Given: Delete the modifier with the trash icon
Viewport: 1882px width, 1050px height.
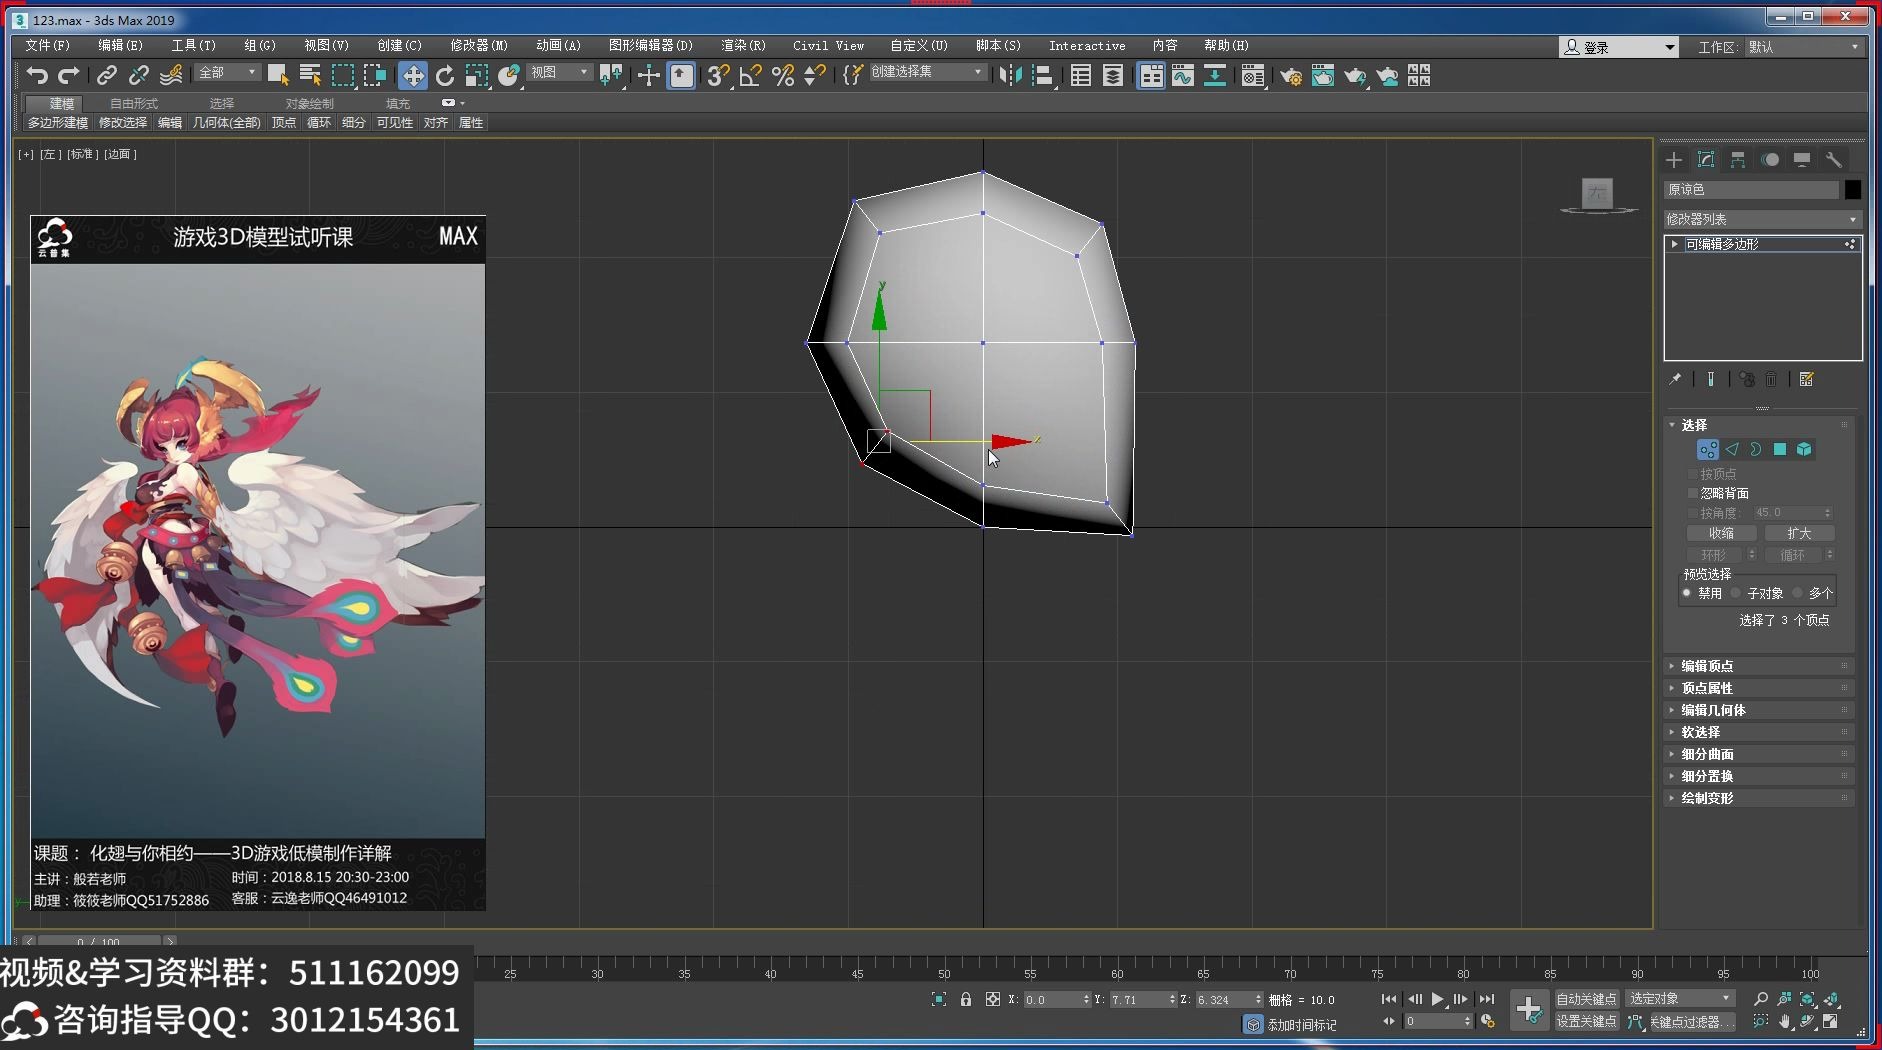Looking at the screenshot, I should tap(1771, 379).
